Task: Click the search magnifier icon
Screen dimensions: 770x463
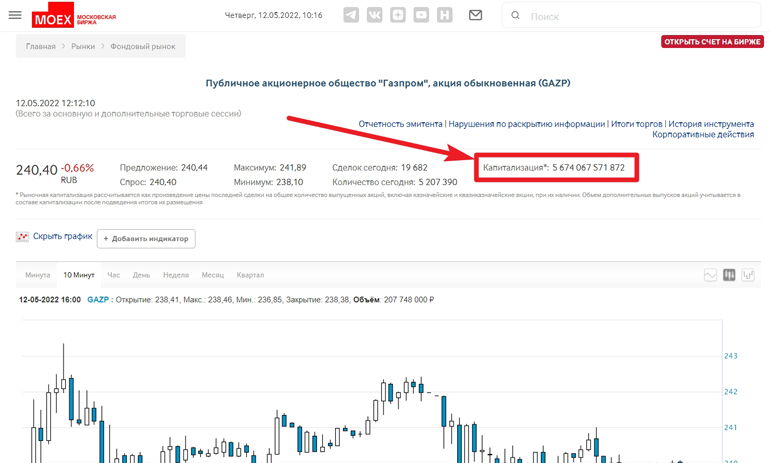Action: pos(515,15)
